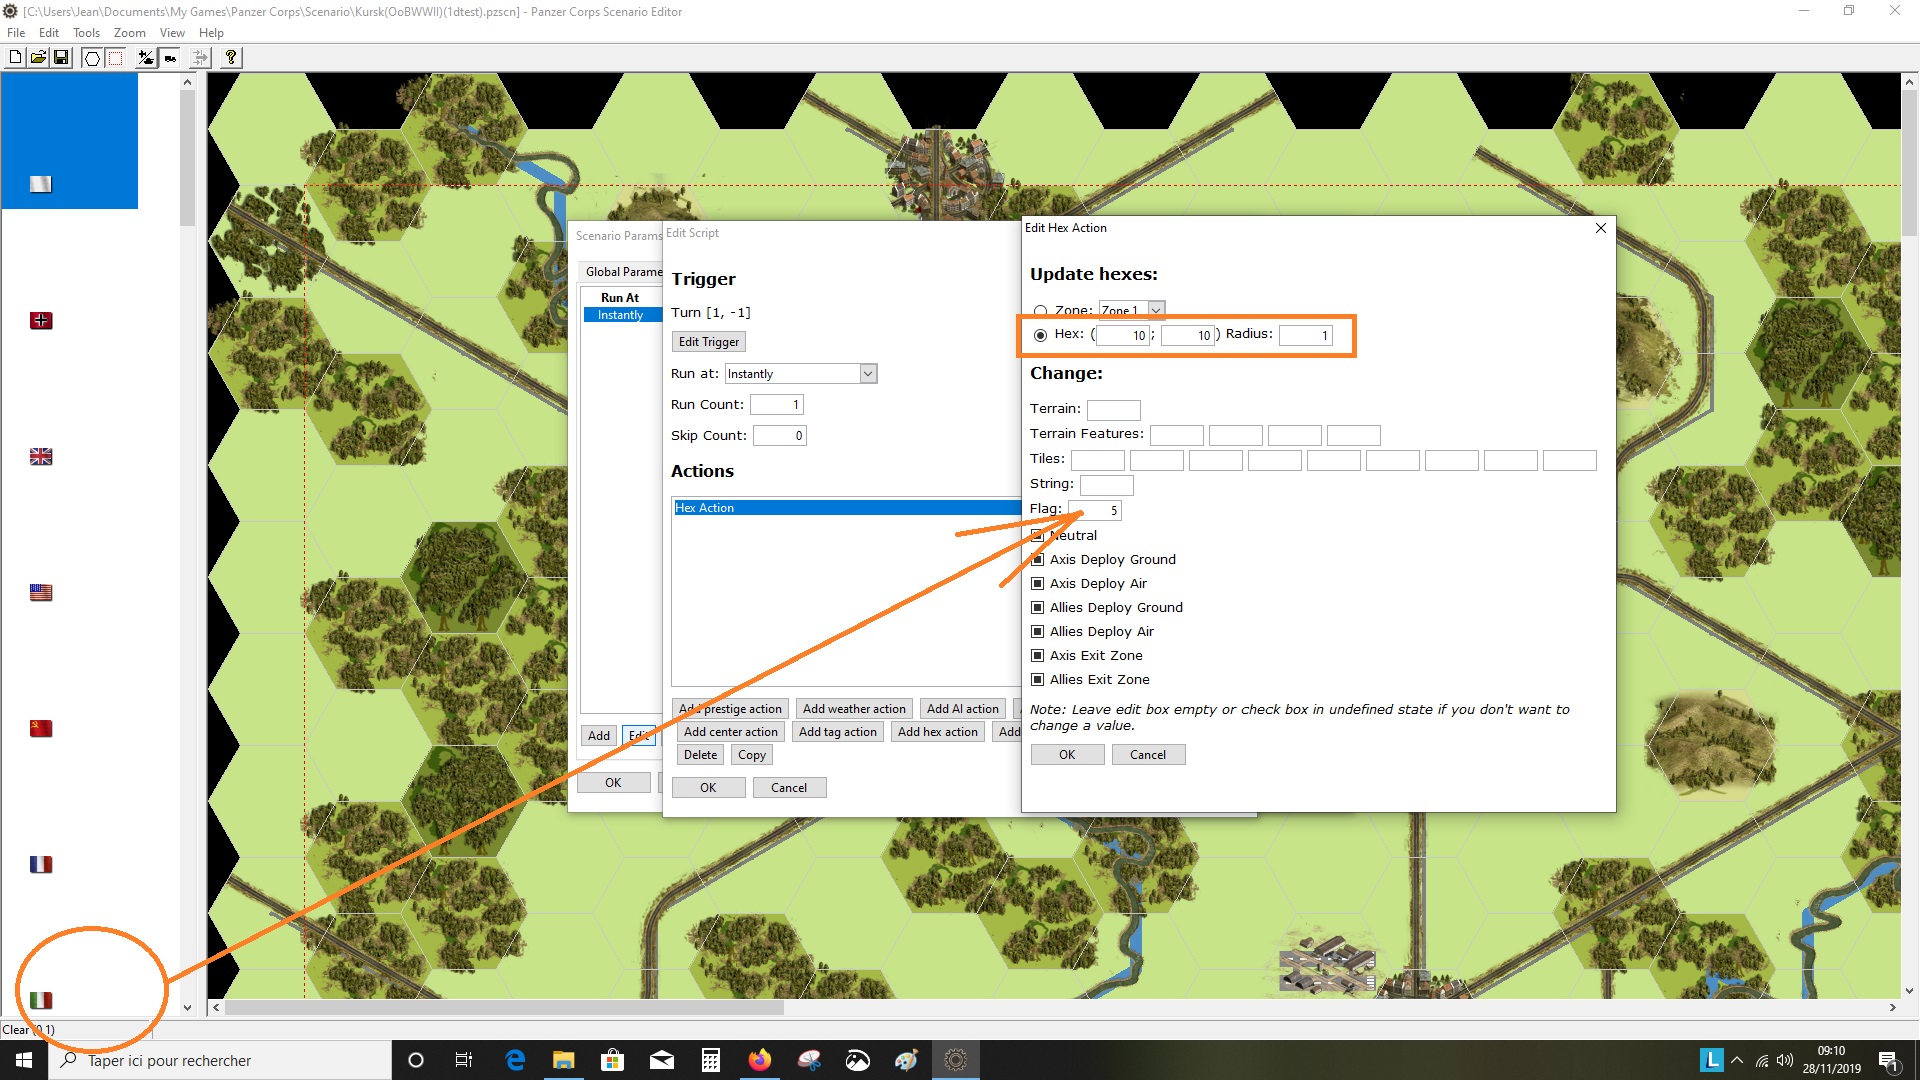
Task: Select the red dotted selection rectangle tool
Action: [116, 58]
